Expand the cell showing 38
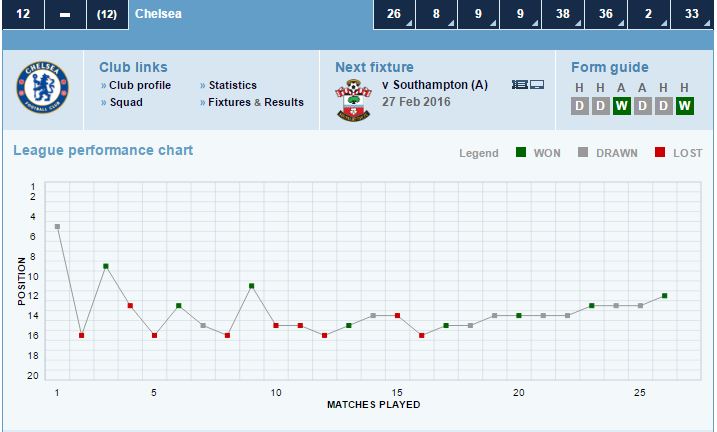The height and width of the screenshot is (432, 717). point(564,15)
